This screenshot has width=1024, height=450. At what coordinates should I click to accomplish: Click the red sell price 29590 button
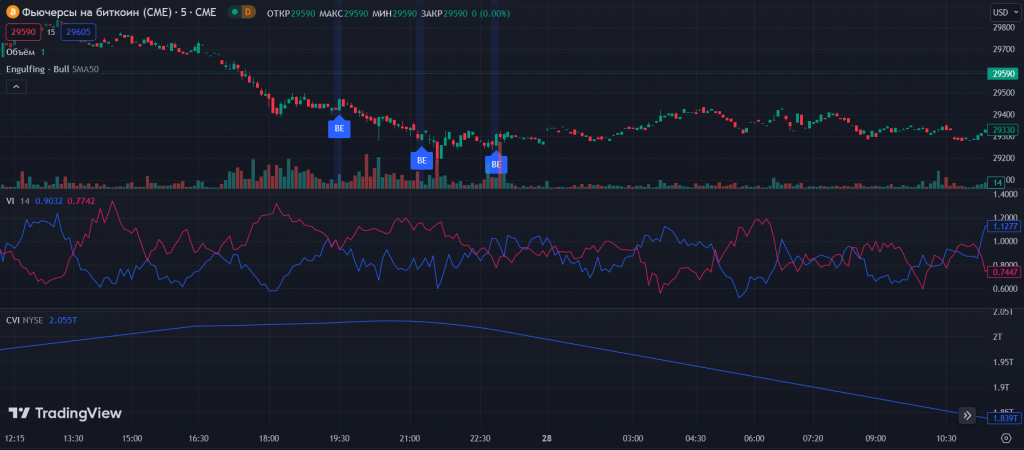tap(23, 32)
